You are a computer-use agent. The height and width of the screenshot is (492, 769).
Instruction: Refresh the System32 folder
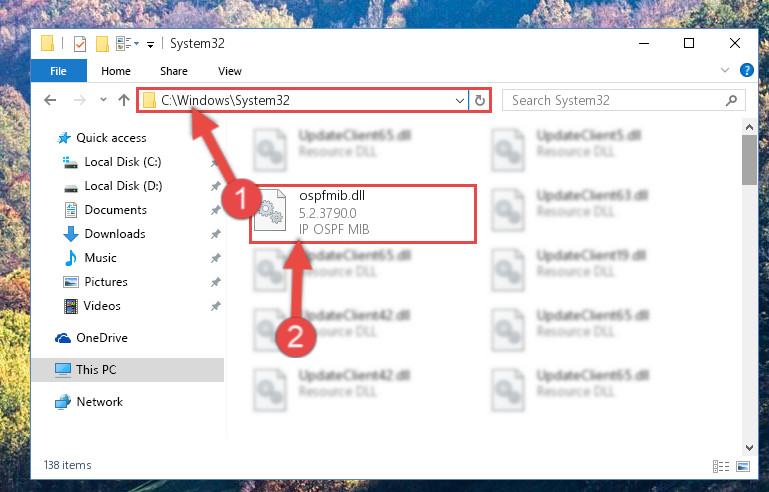(480, 101)
